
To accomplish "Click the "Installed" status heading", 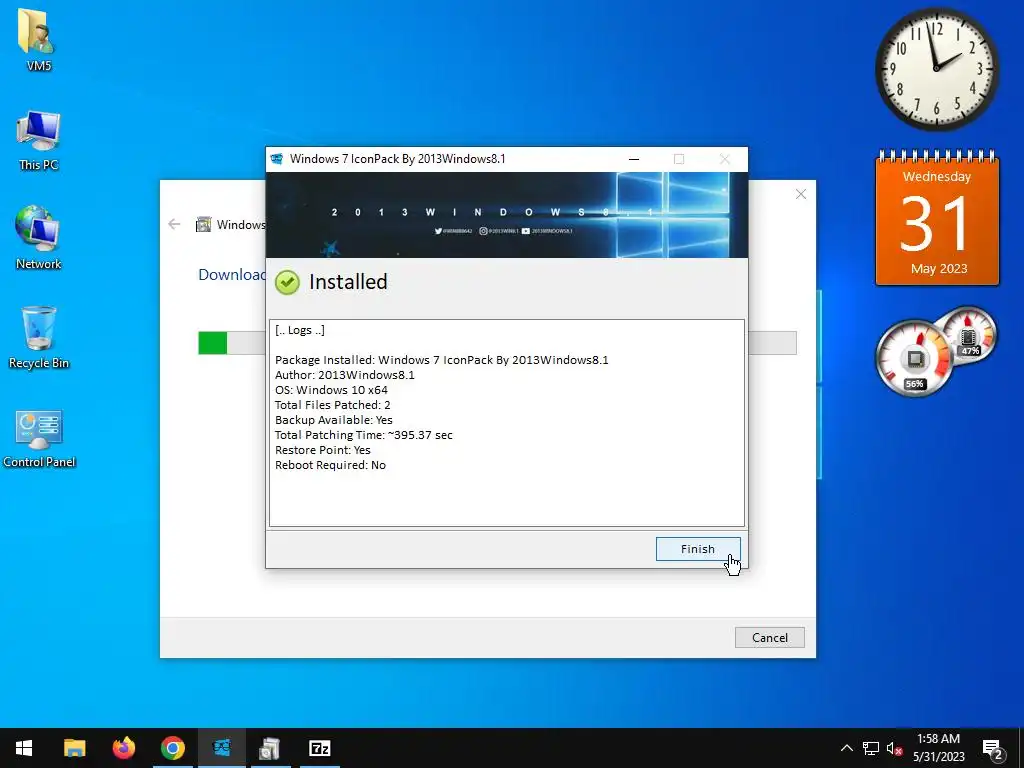I will 348,281.
